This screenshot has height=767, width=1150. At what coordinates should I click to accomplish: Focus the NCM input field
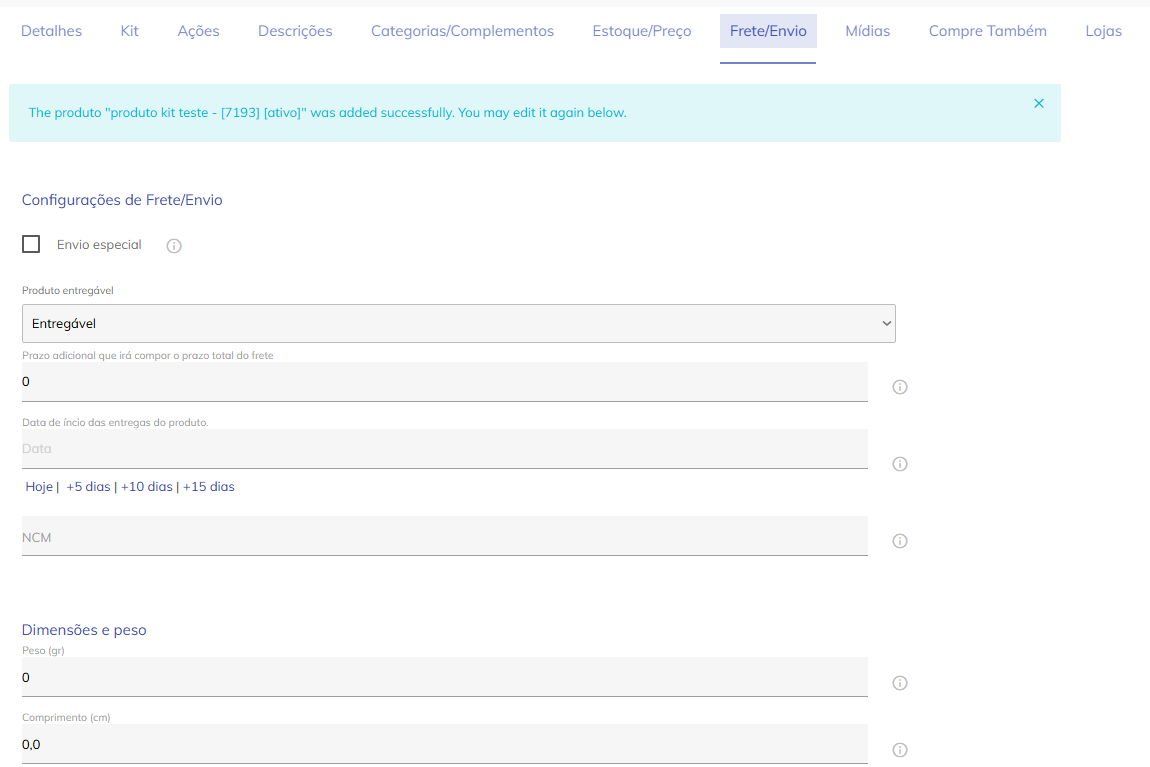[x=444, y=537]
